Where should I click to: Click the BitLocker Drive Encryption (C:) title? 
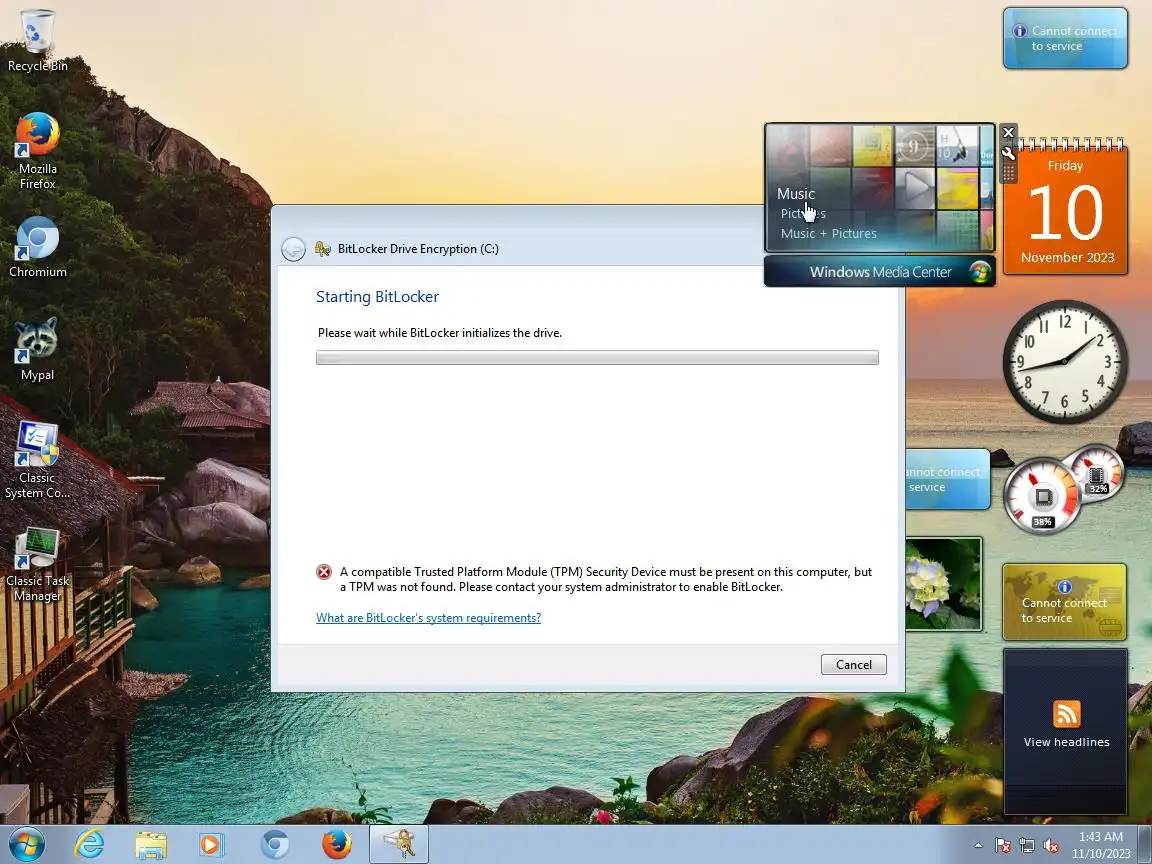pos(418,249)
